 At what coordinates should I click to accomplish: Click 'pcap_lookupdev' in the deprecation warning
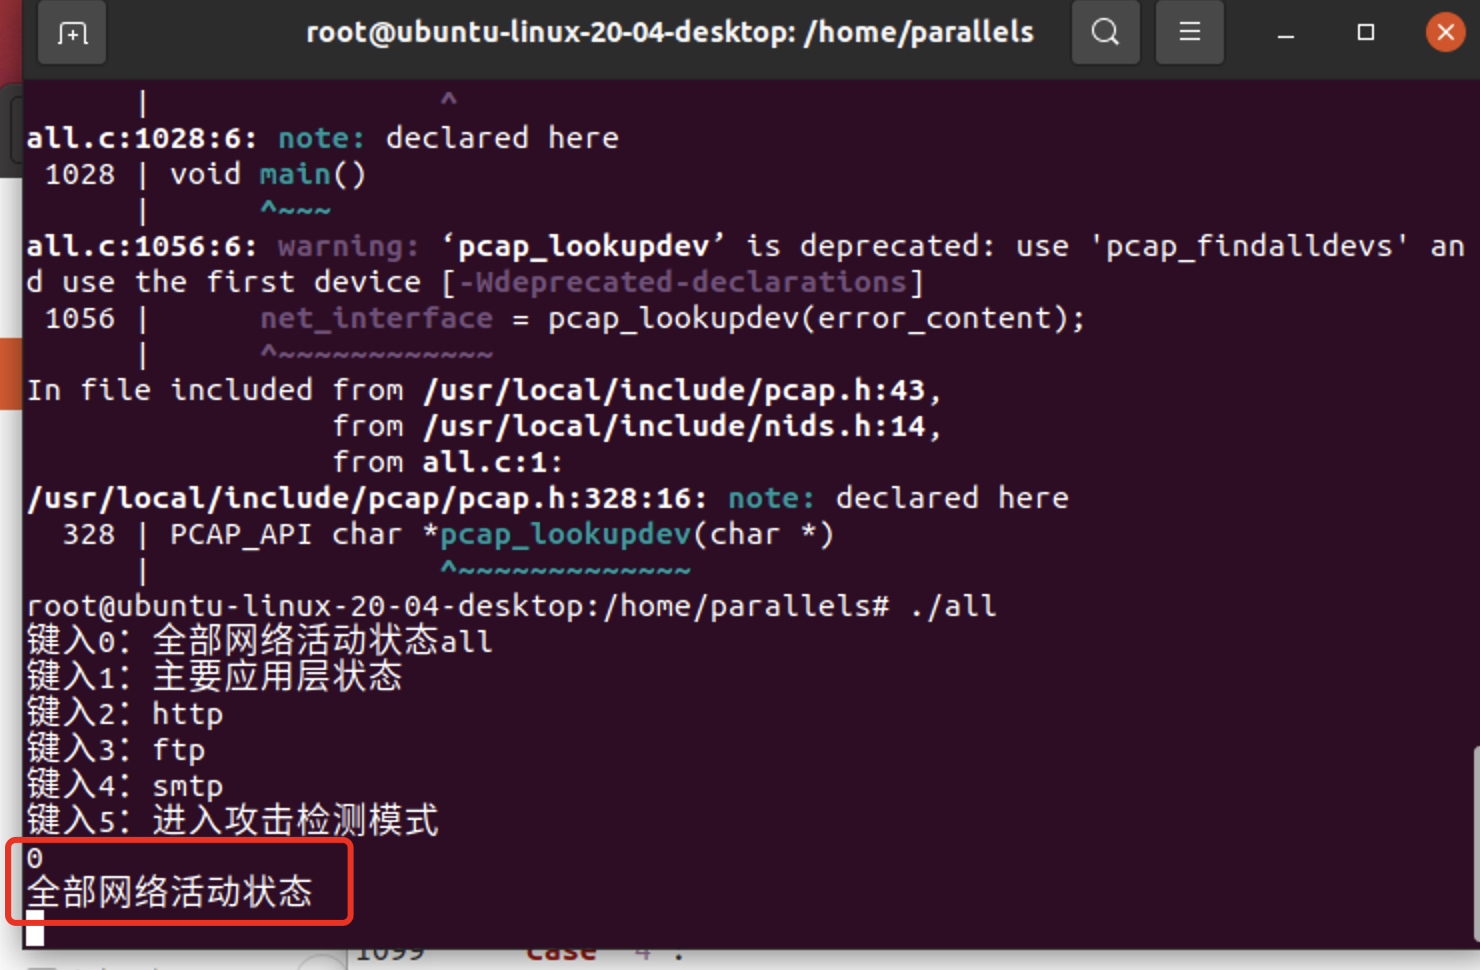coord(584,246)
